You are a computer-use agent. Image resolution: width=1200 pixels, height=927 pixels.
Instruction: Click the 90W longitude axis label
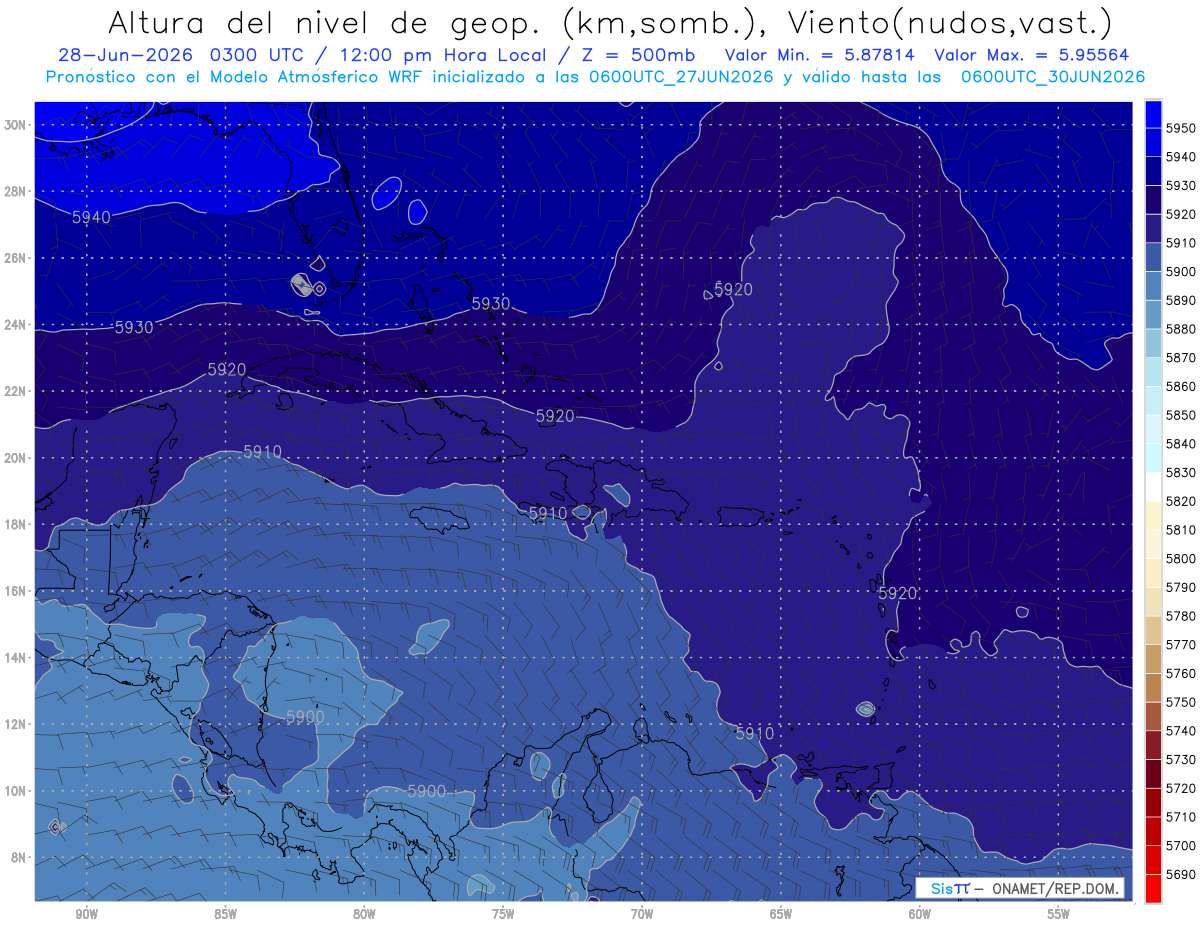coord(86,914)
